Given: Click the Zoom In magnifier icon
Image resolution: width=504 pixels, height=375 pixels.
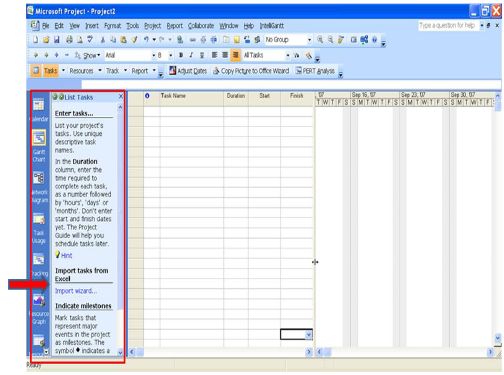Looking at the screenshot, I should [x=320, y=40].
